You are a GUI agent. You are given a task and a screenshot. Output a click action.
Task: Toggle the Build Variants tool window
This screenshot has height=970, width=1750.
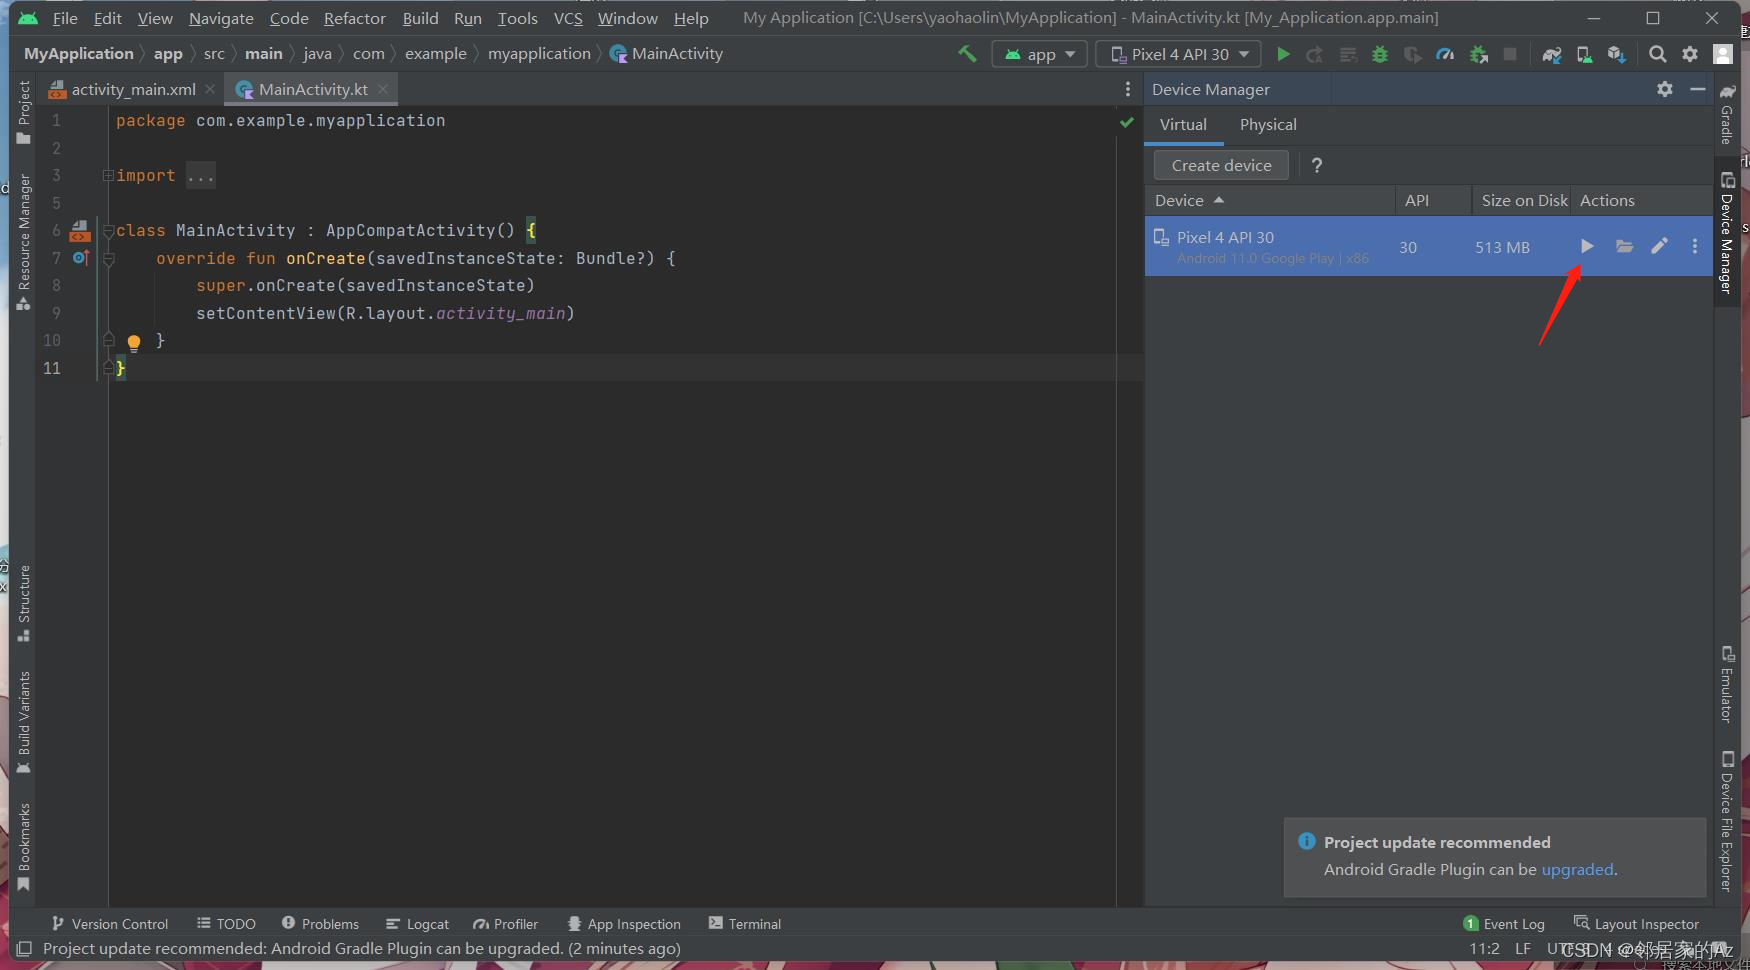pyautogui.click(x=24, y=722)
